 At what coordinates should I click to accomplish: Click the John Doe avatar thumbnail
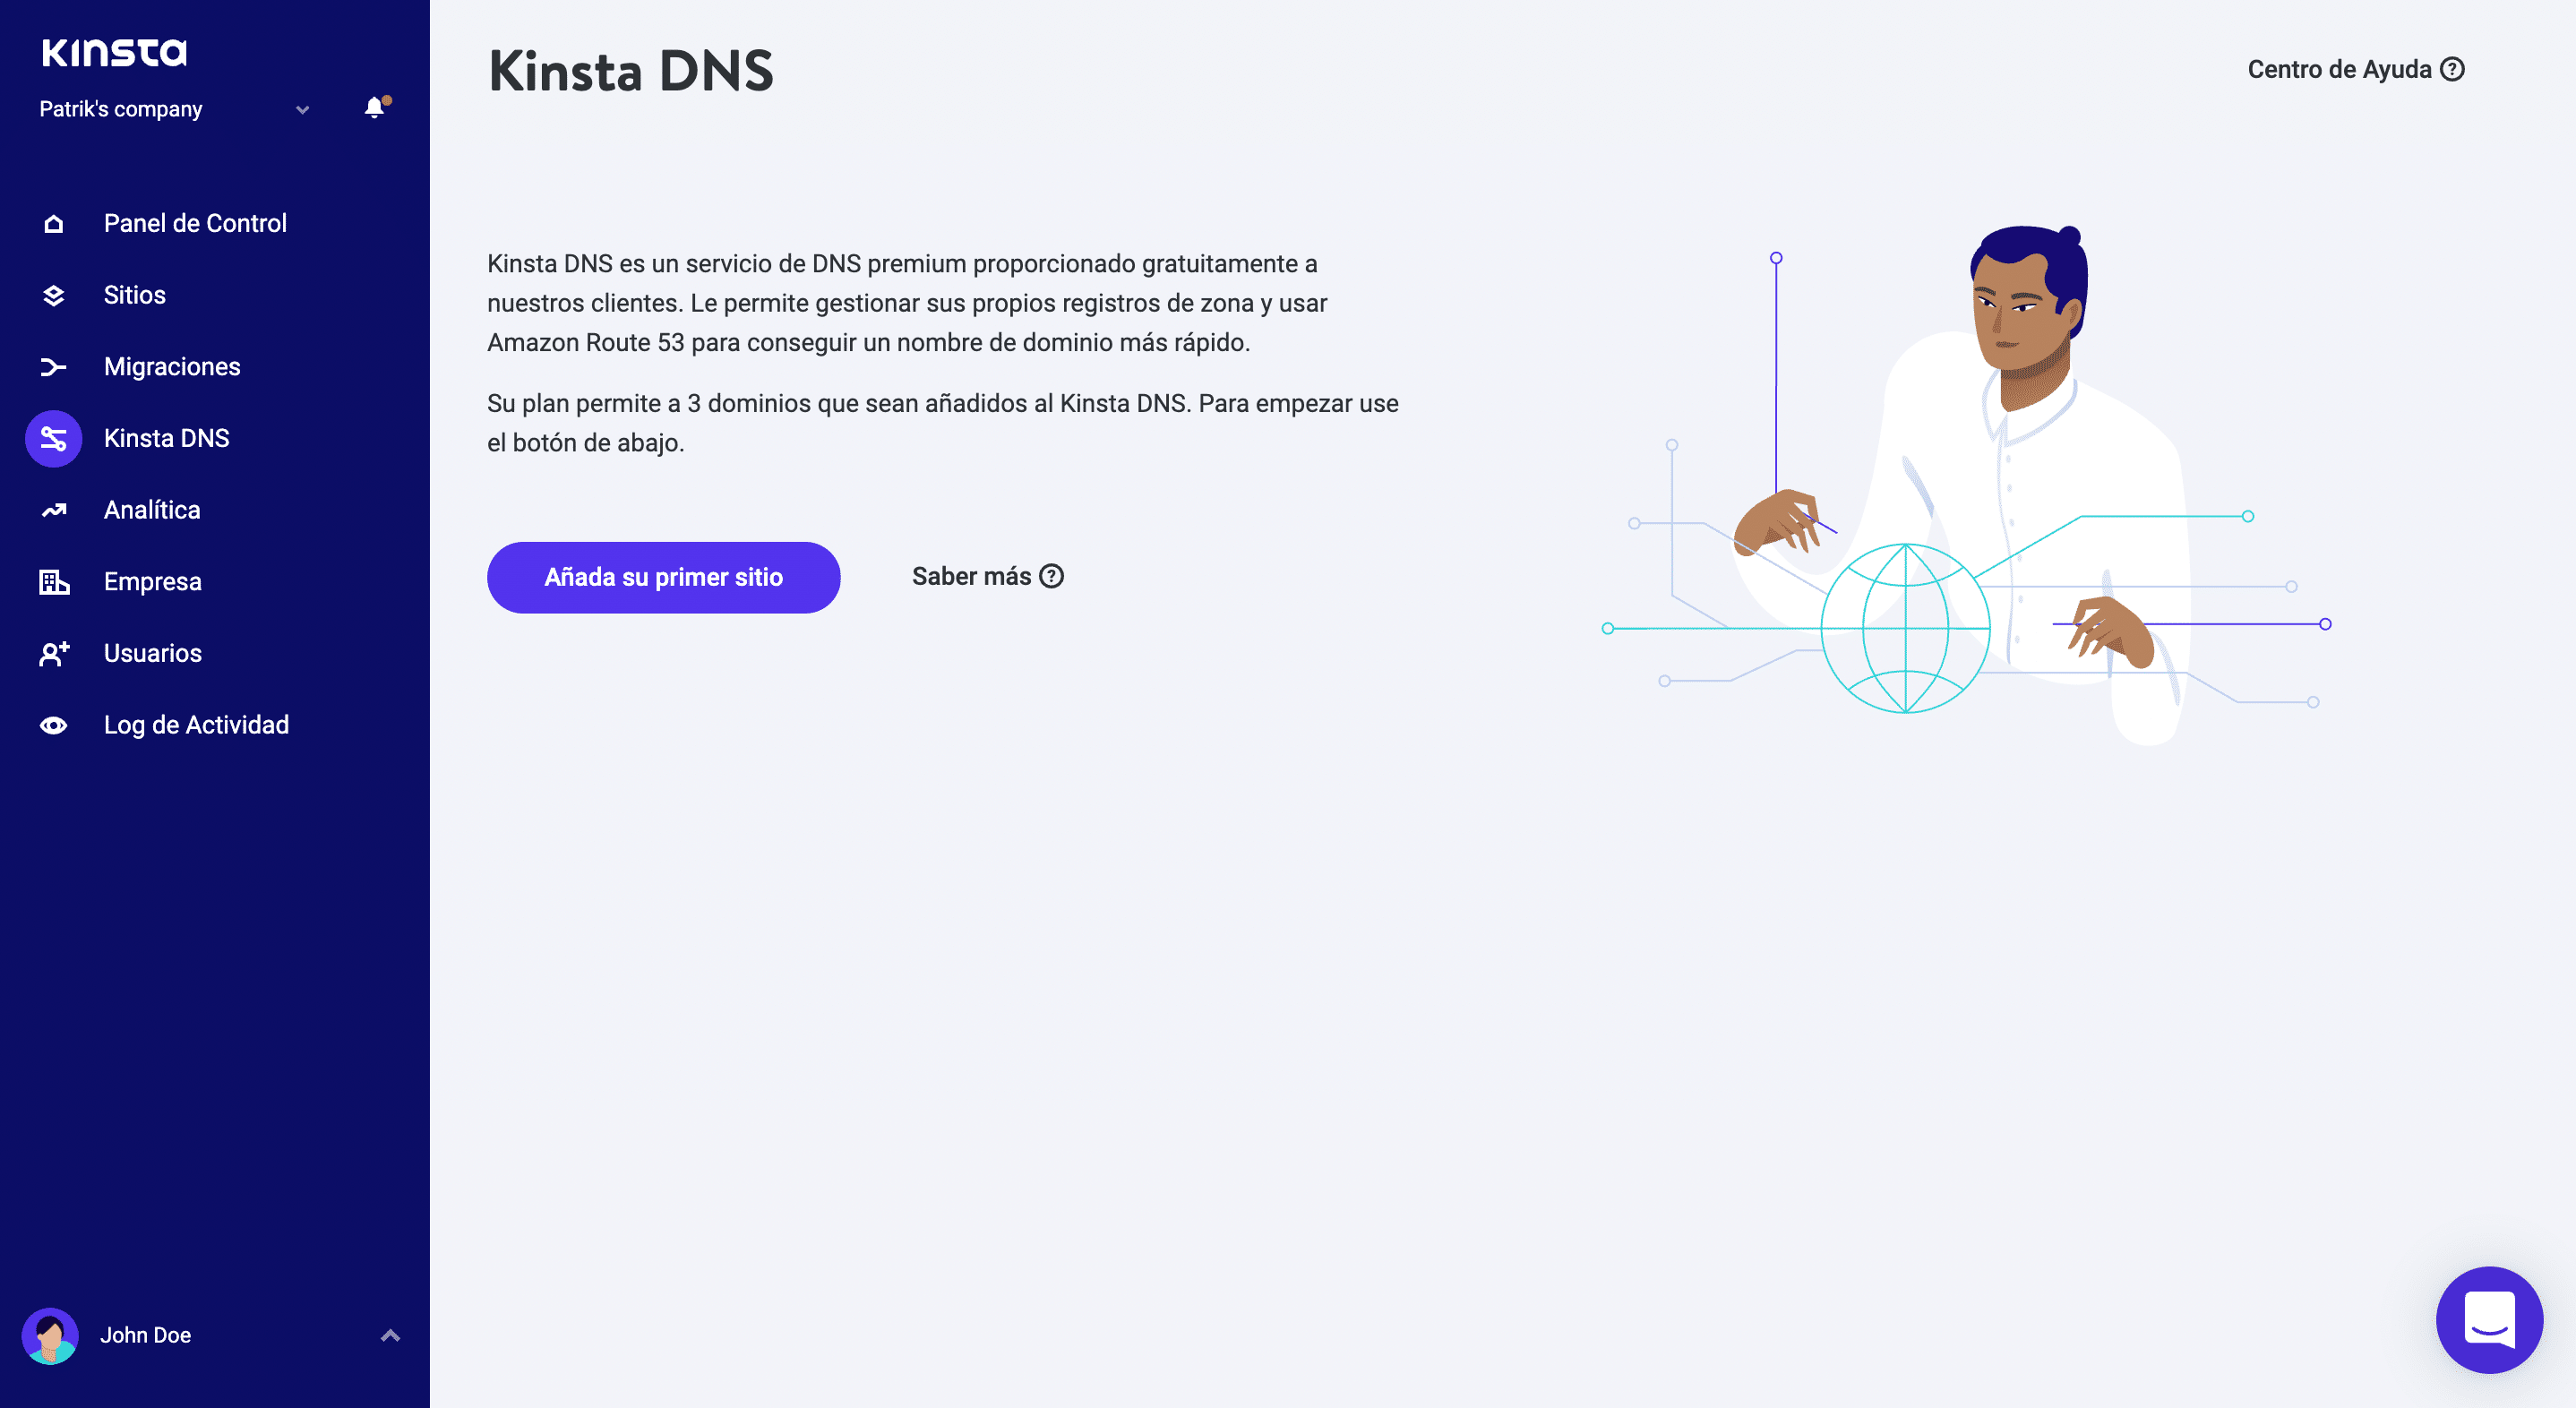pyautogui.click(x=50, y=1336)
